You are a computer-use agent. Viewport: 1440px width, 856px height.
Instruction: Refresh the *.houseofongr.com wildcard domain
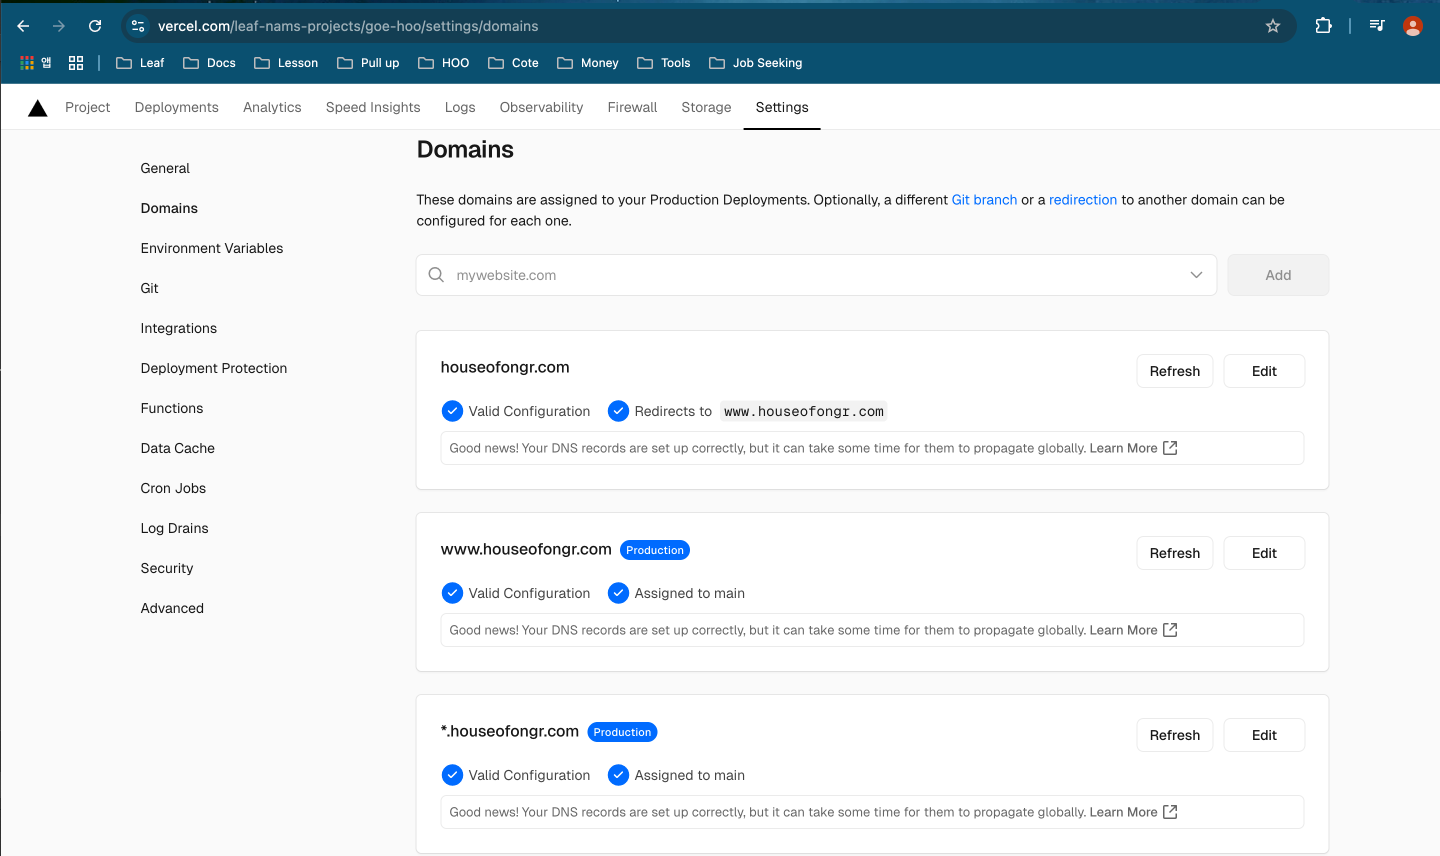(1175, 735)
